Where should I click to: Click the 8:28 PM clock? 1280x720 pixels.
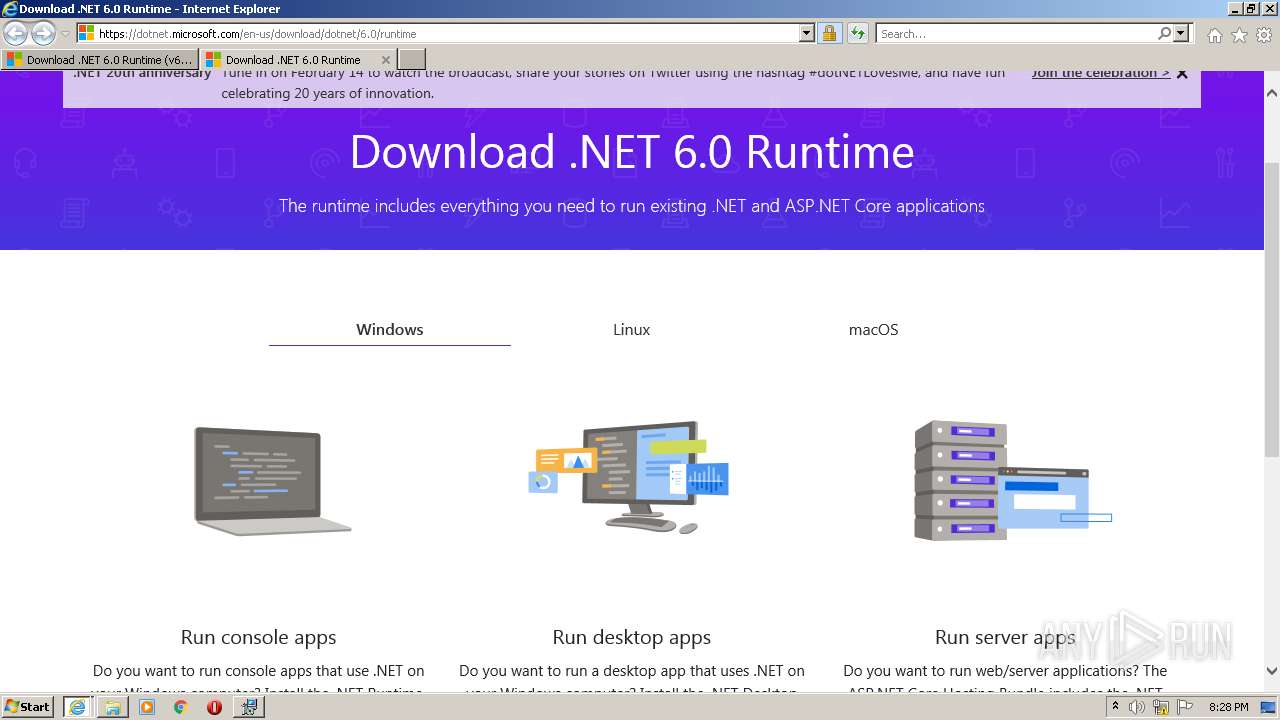(x=1229, y=707)
